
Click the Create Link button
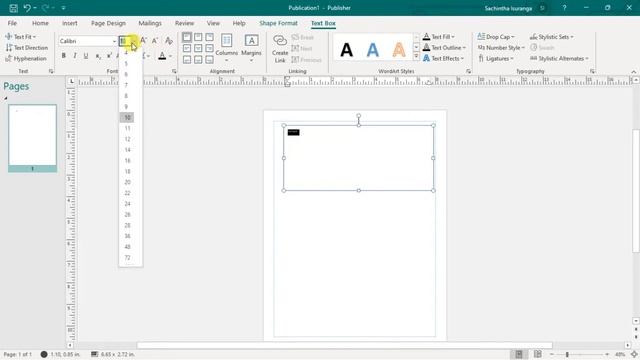[x=280, y=49]
